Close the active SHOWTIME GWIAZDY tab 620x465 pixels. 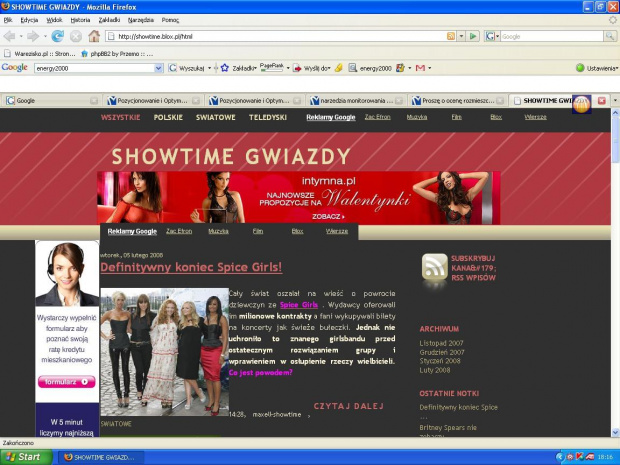pos(601,100)
